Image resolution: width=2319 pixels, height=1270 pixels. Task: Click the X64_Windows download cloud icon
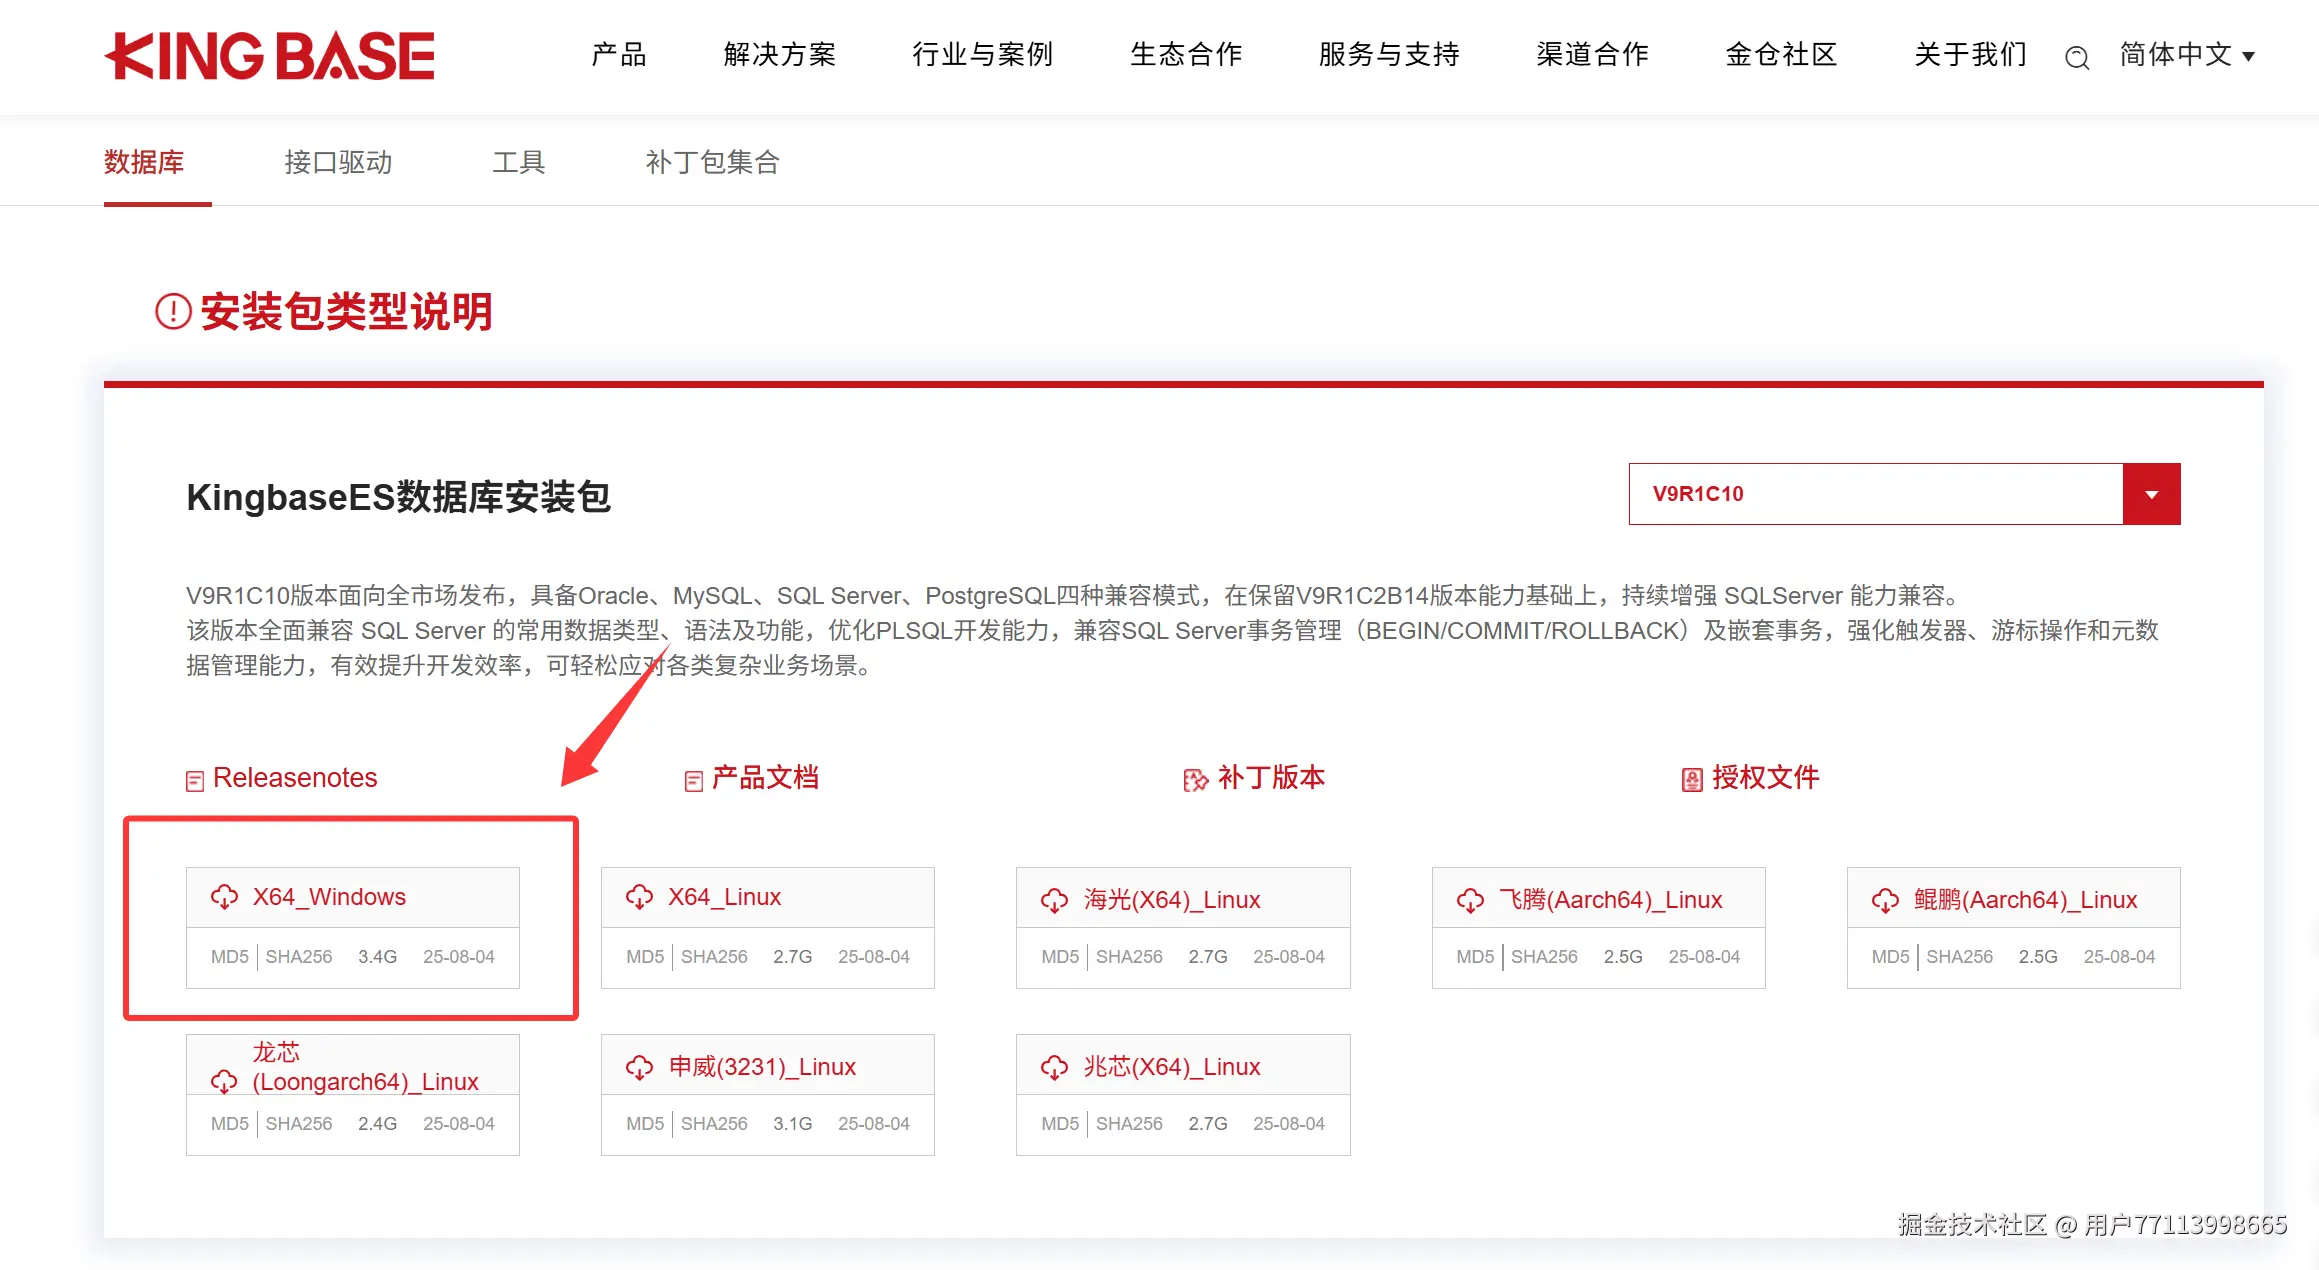point(224,897)
